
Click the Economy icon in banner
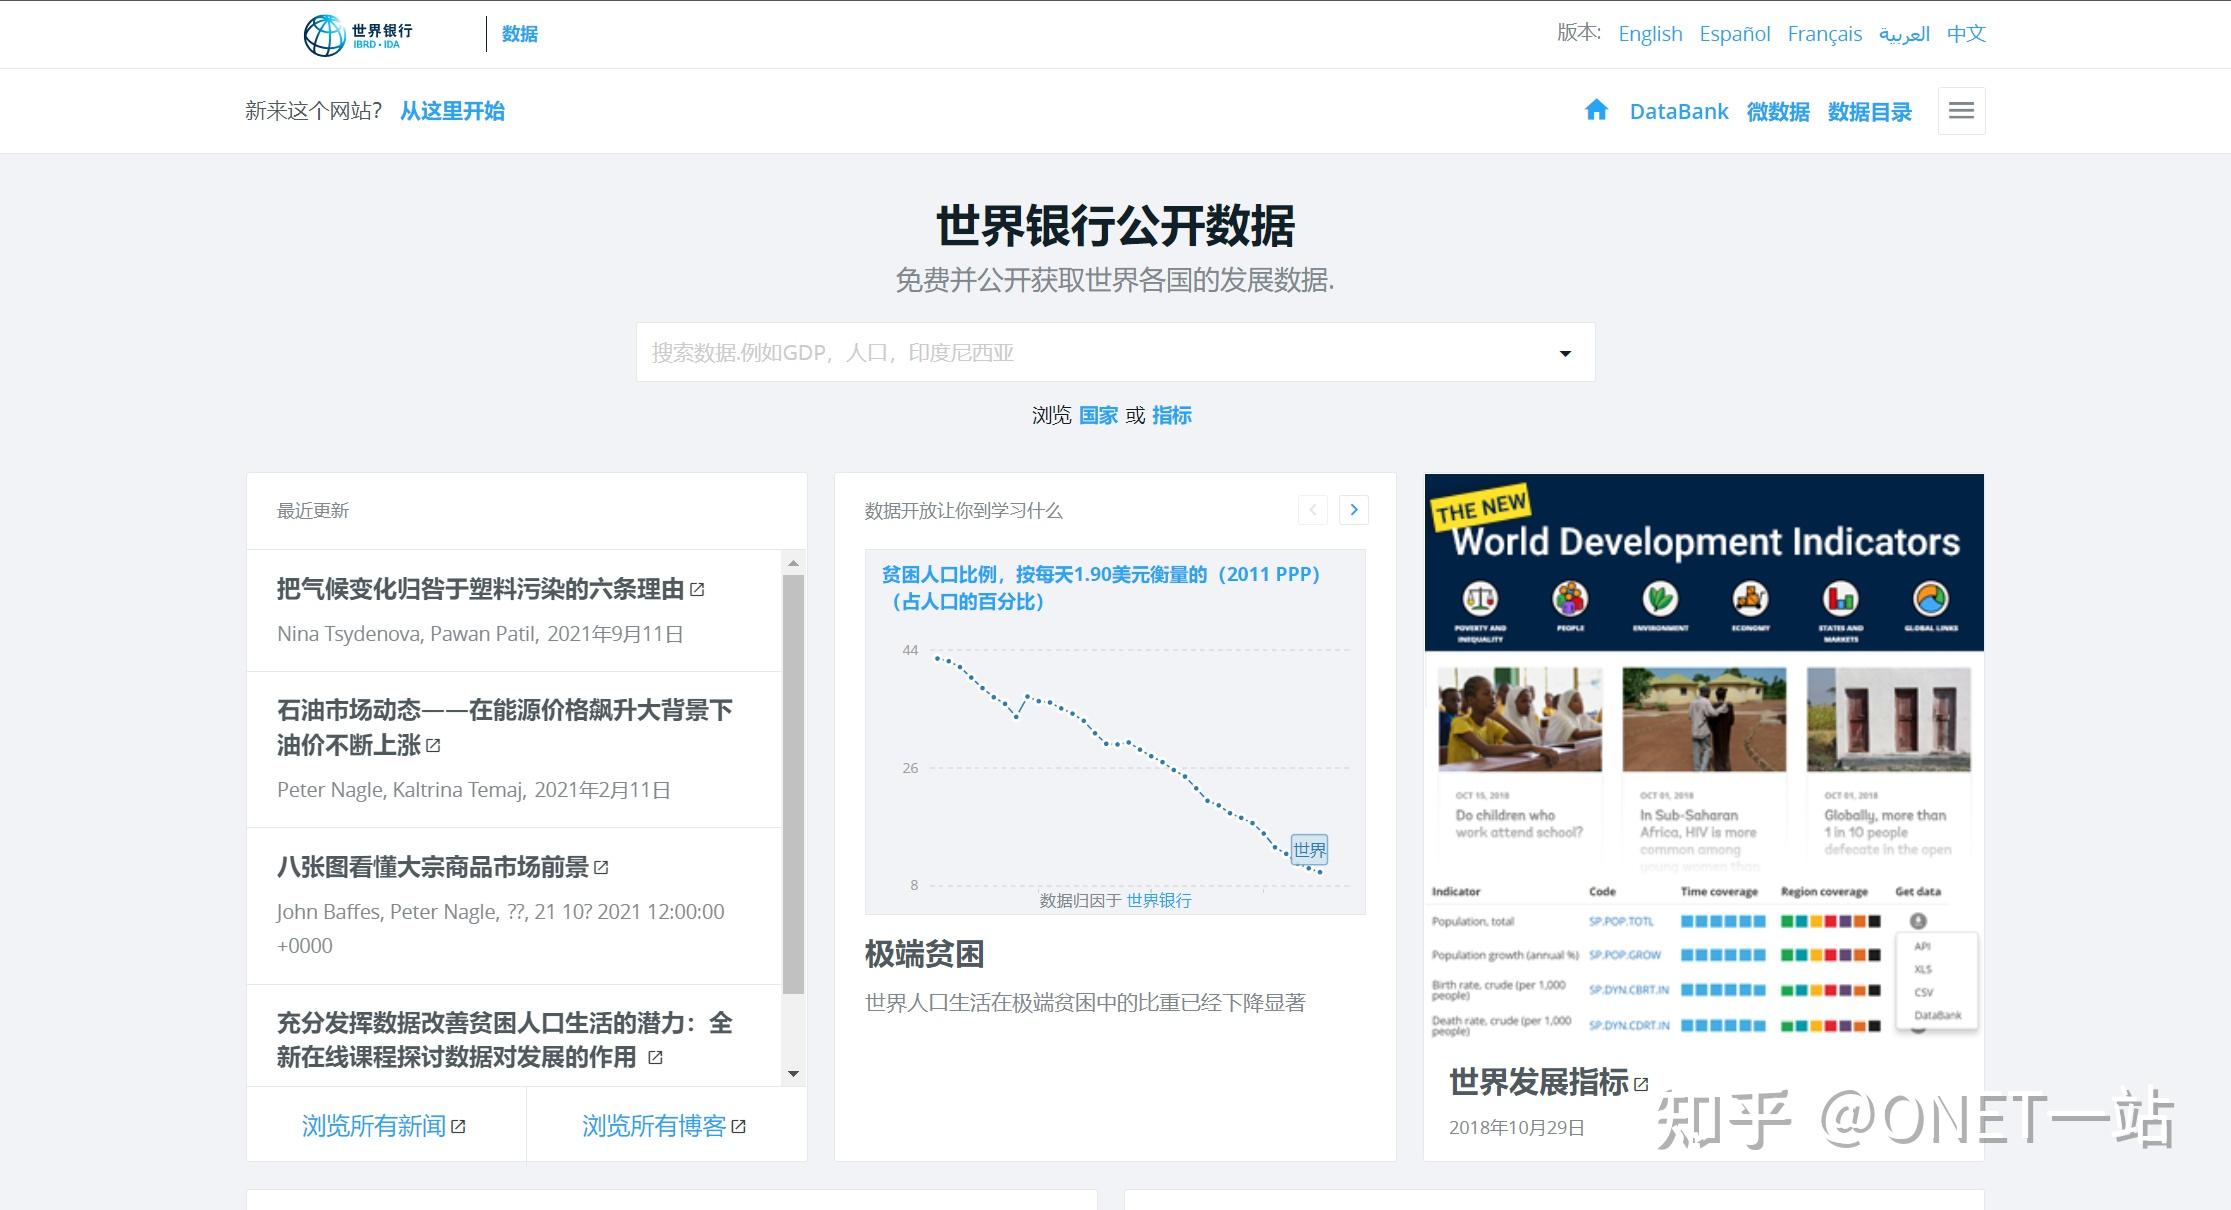click(1750, 598)
